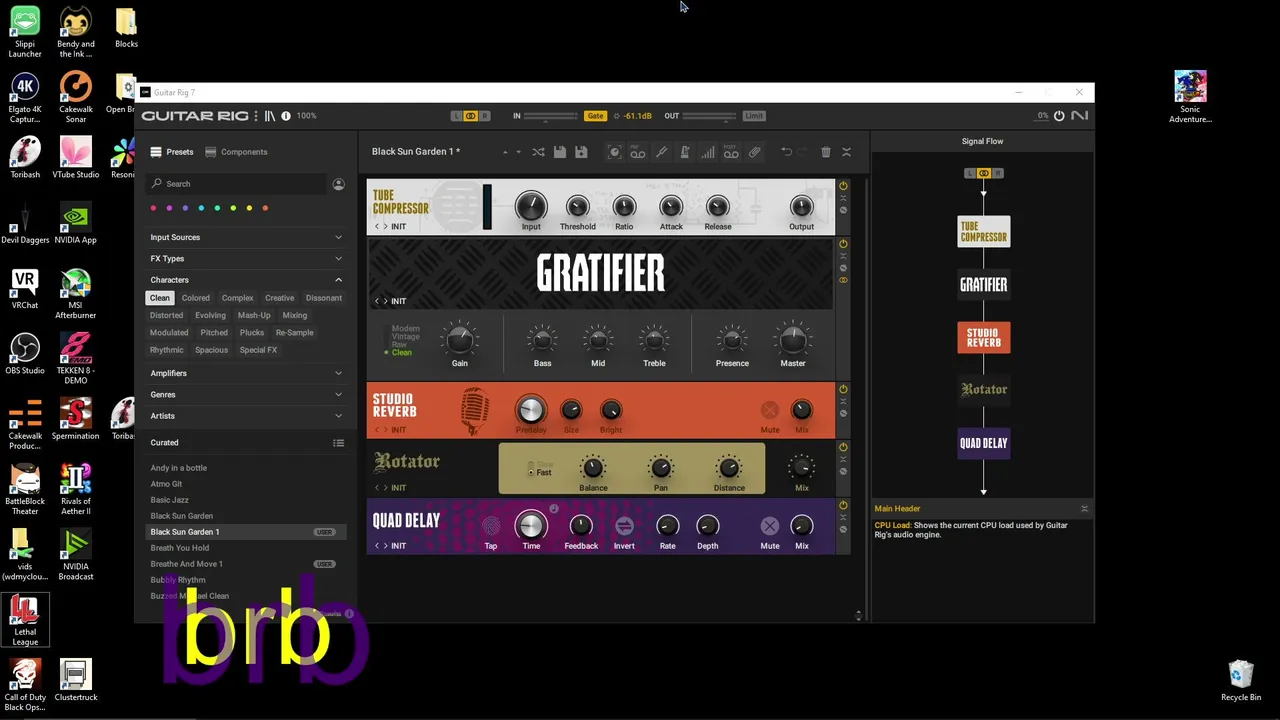This screenshot has width=1280, height=720.
Task: Collapse the Tube Compressor module view
Action: tap(843, 198)
